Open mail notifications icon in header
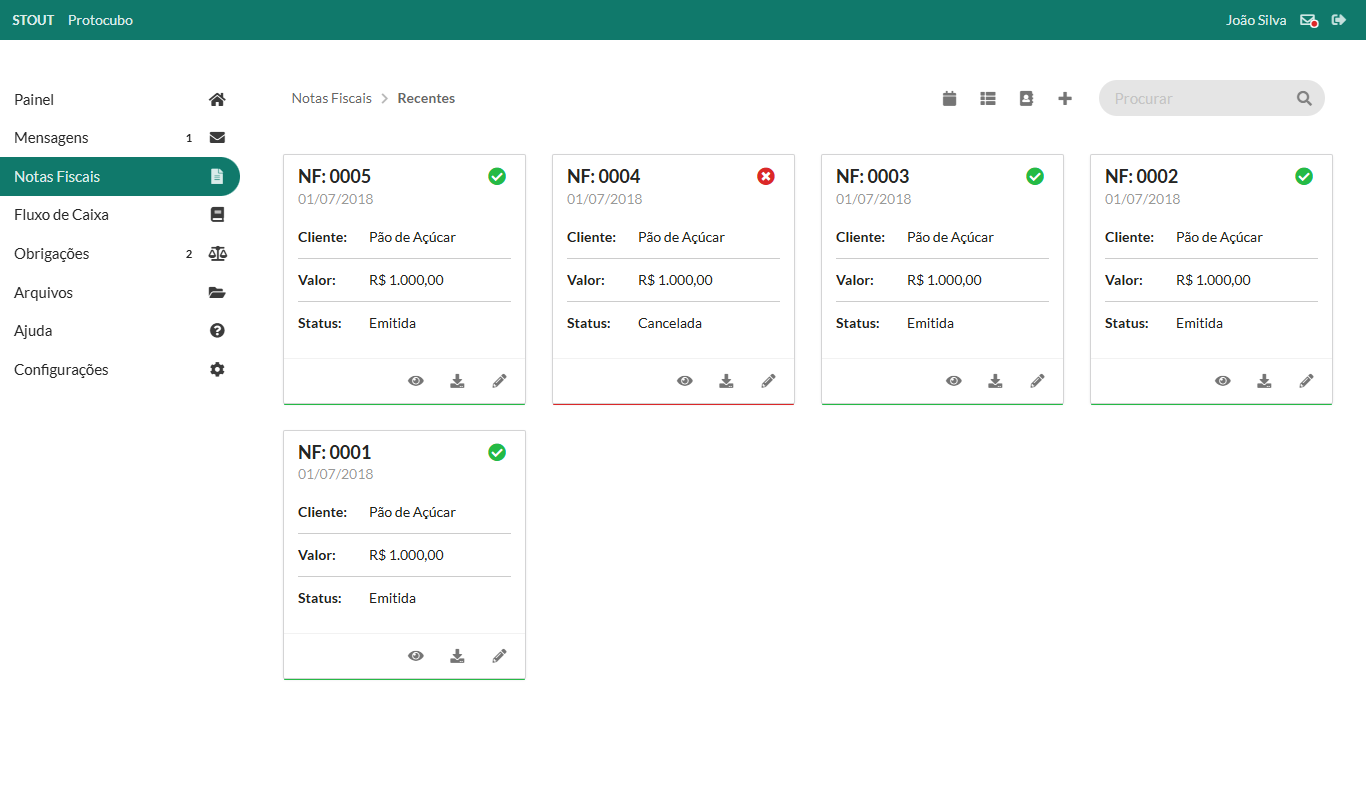The image size is (1366, 800). (1308, 20)
